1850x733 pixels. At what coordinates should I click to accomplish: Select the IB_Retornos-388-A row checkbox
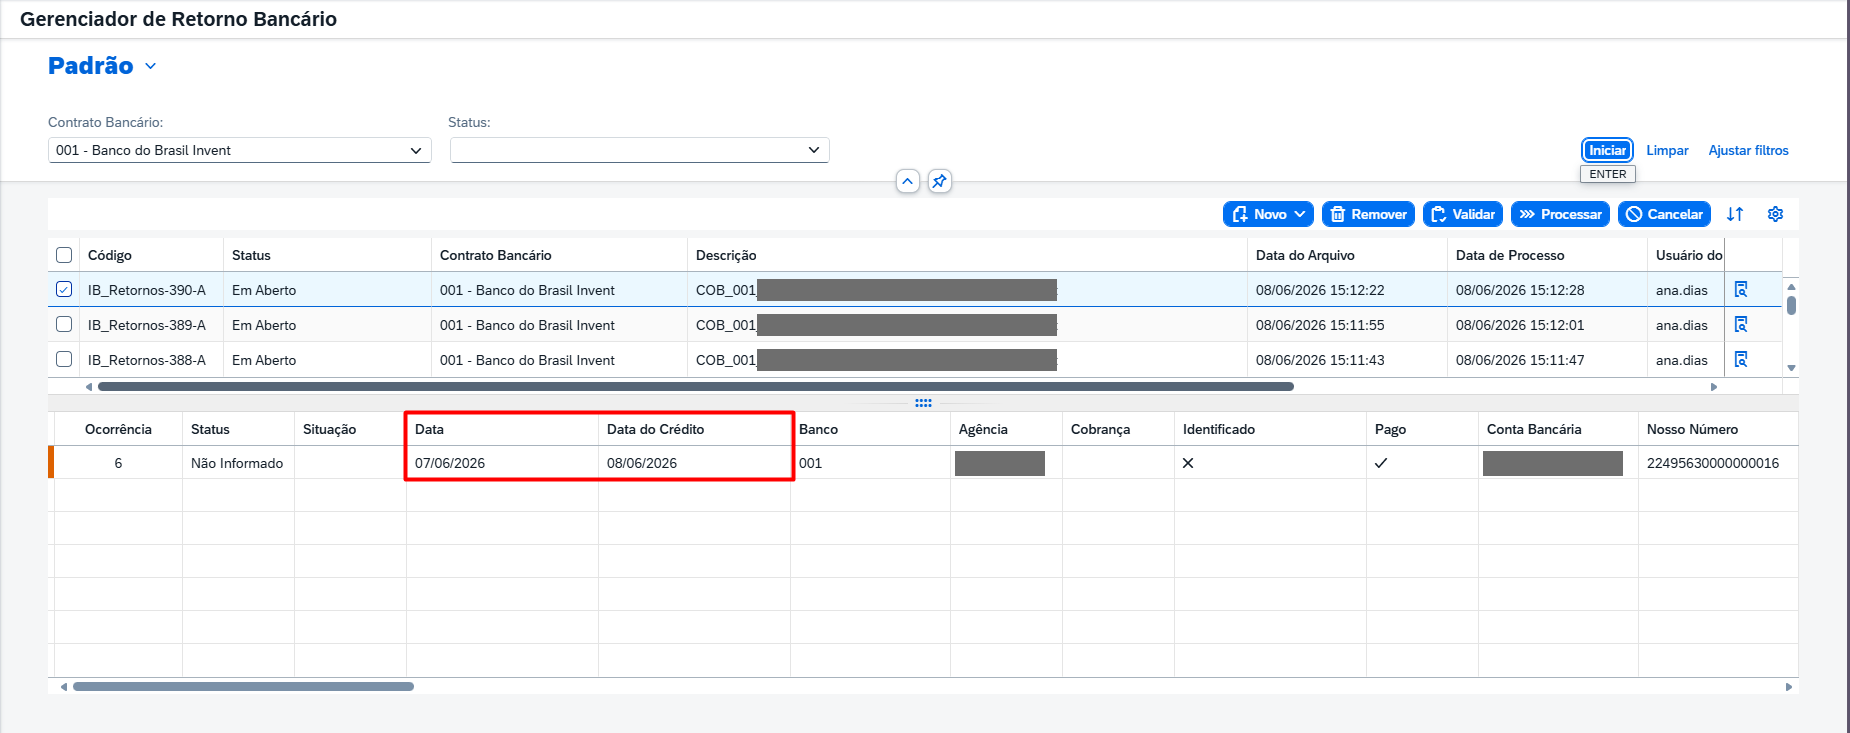(64, 360)
